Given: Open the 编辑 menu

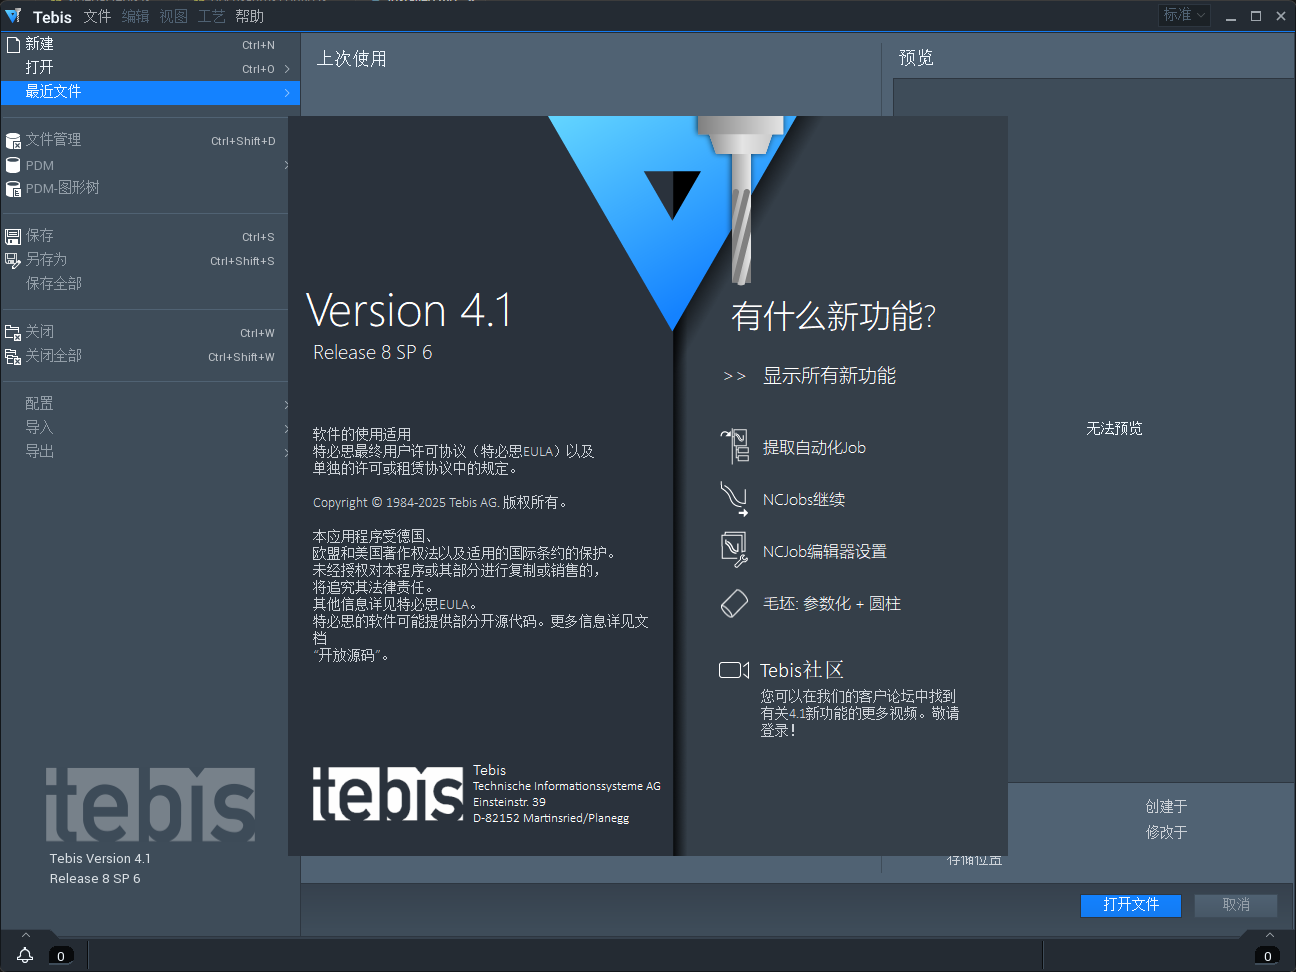Looking at the screenshot, I should [x=135, y=16].
